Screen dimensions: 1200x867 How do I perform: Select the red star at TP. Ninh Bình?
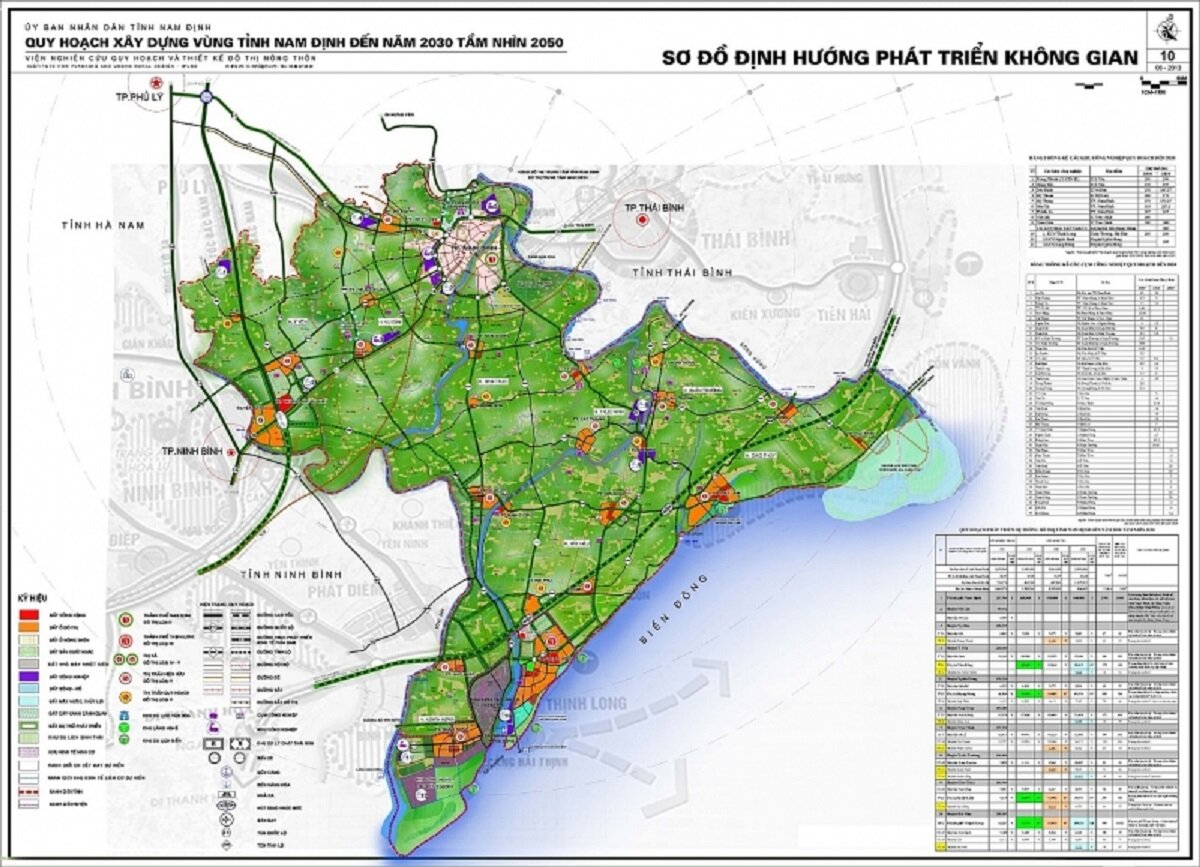pyautogui.click(x=233, y=453)
